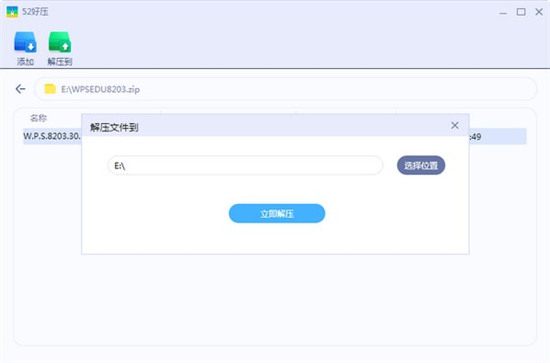Start extraction with the 立即解压 button
The width and height of the screenshot is (550, 363).
(x=277, y=213)
